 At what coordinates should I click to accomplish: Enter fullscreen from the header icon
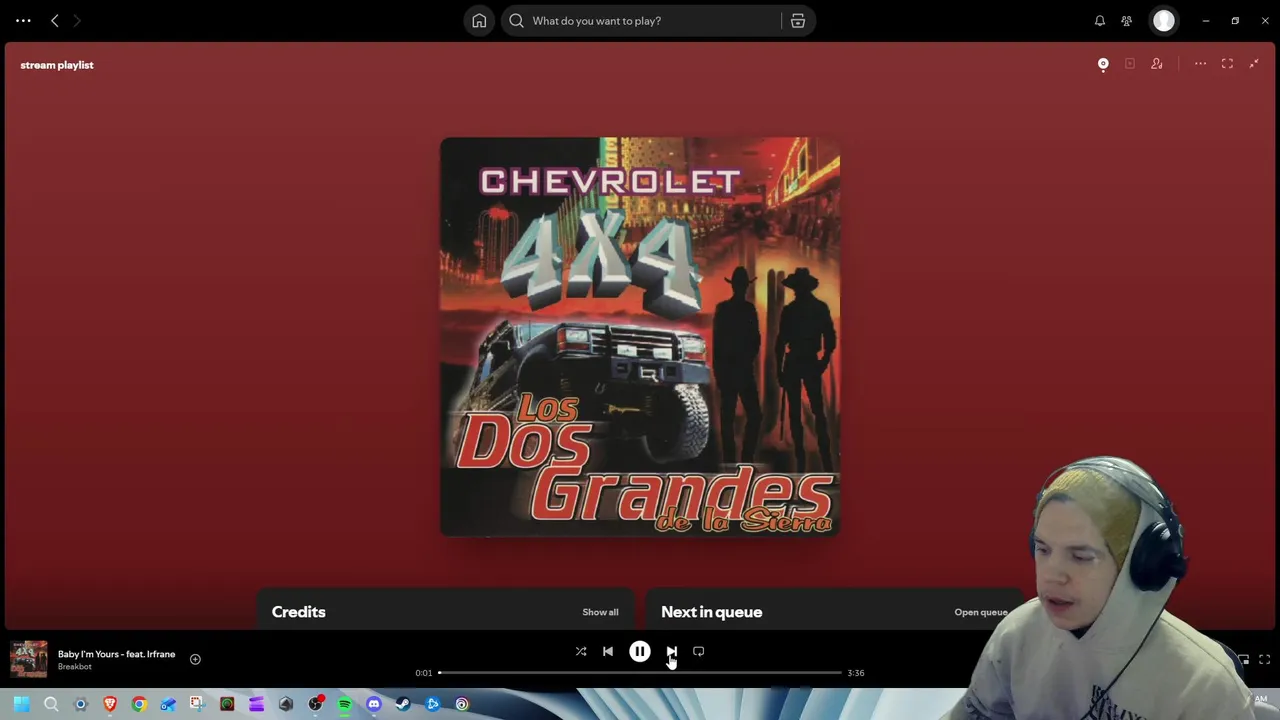click(x=1227, y=64)
